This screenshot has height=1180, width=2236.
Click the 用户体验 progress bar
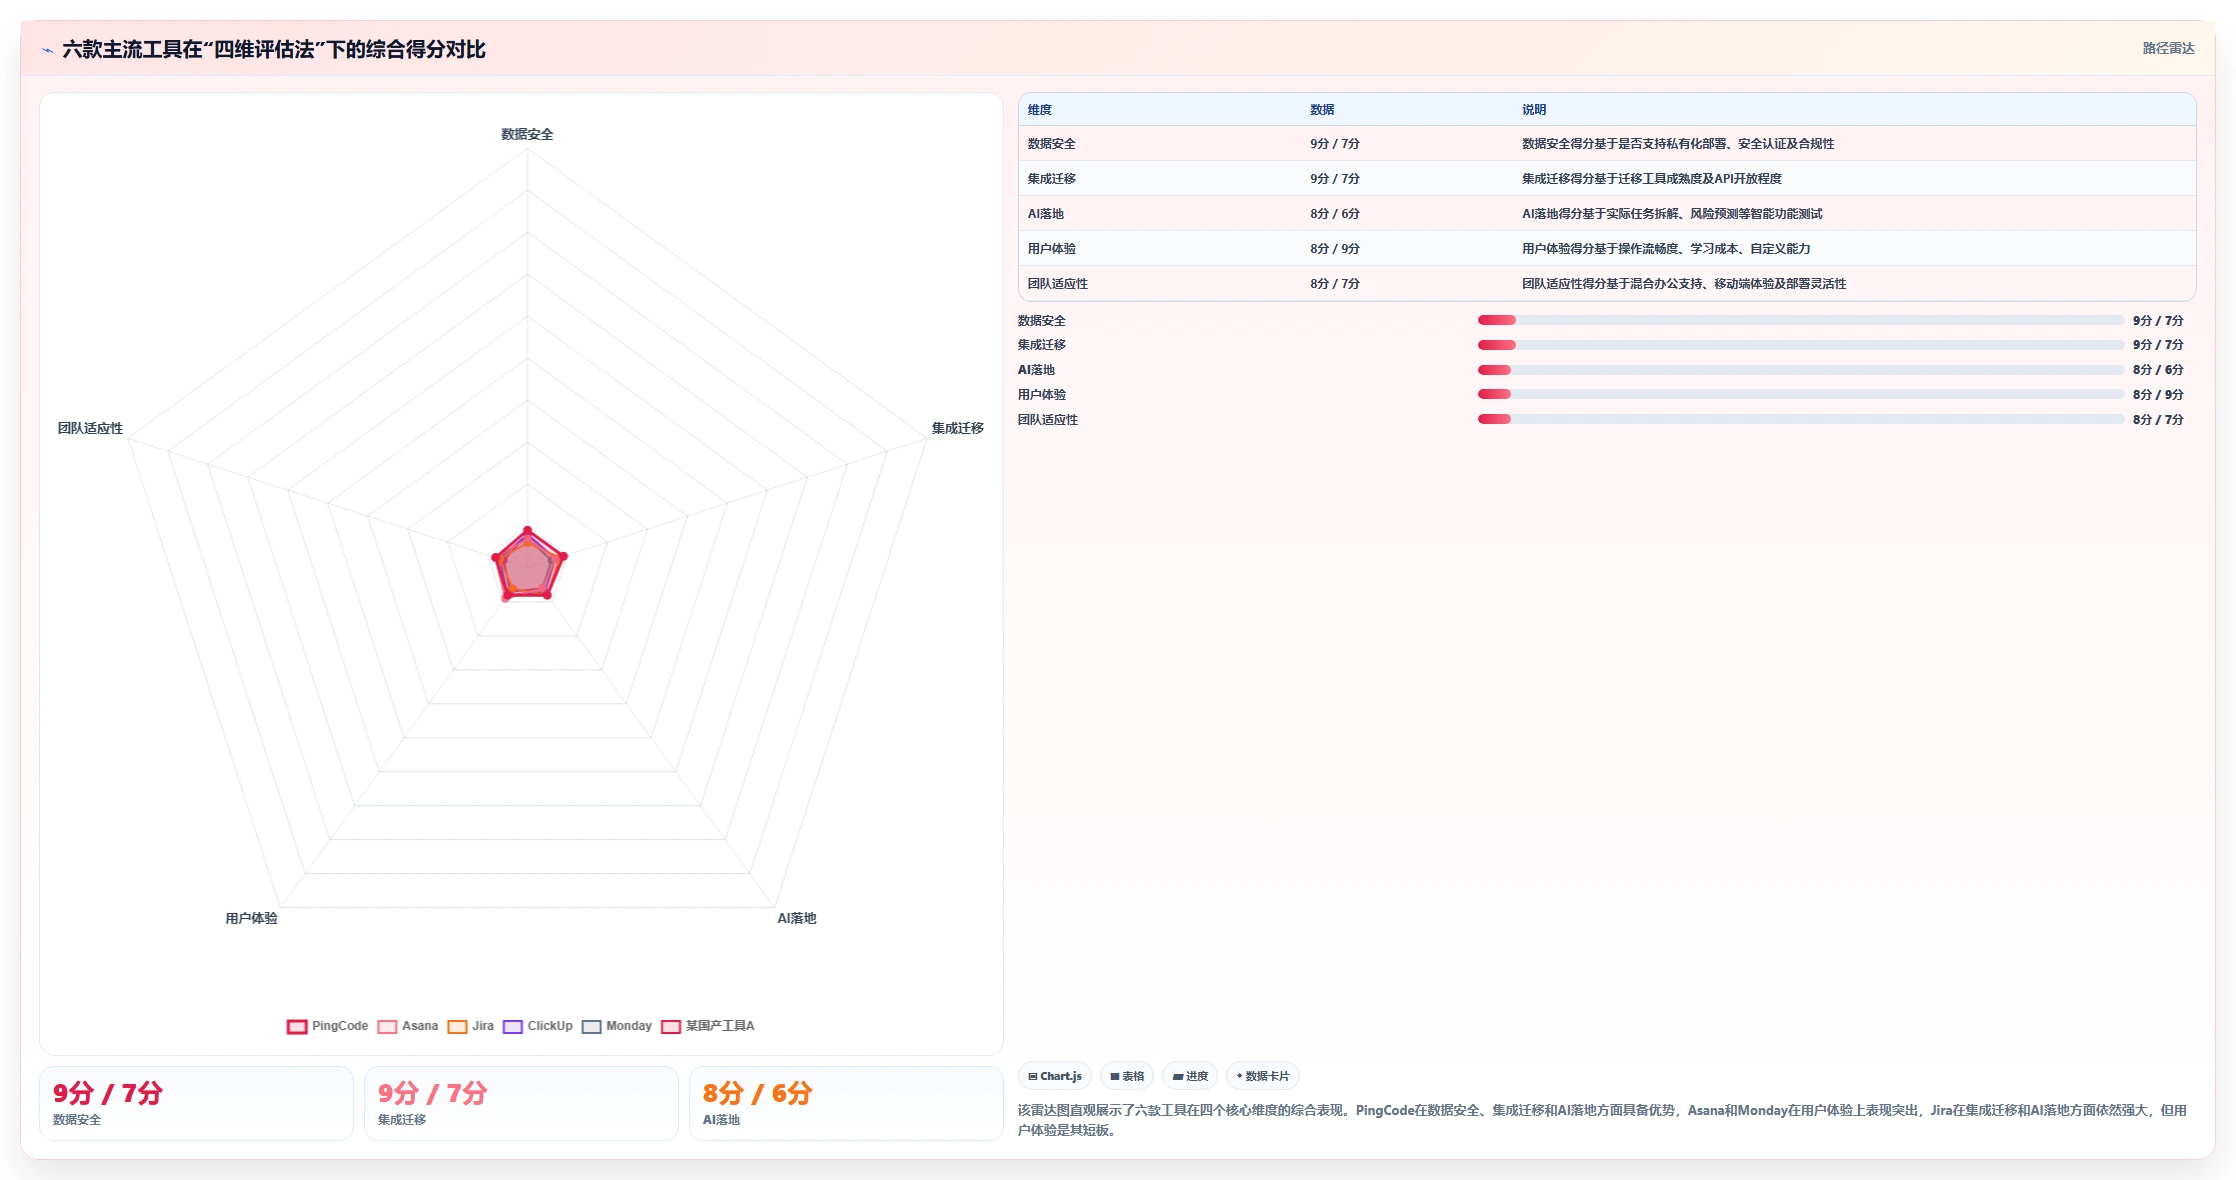[1800, 395]
